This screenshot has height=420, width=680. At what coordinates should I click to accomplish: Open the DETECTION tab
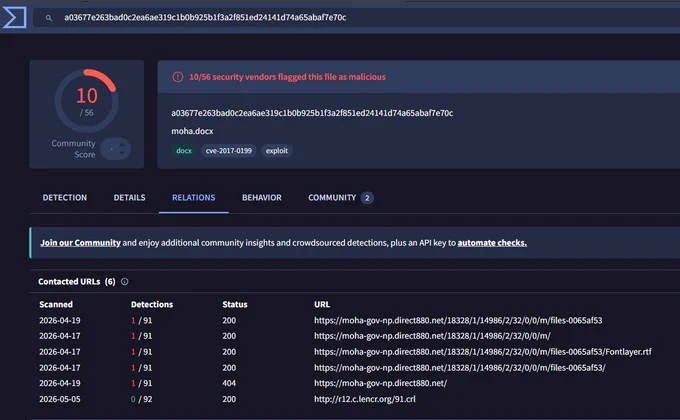(x=65, y=197)
